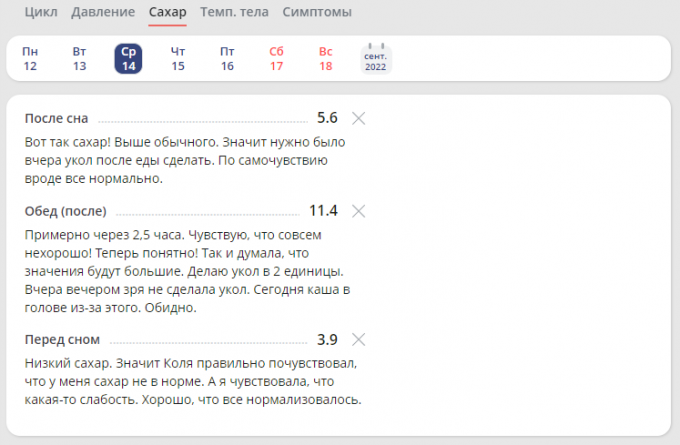This screenshot has width=680, height=445.
Task: Select the Сахар tab
Action: [x=168, y=12]
